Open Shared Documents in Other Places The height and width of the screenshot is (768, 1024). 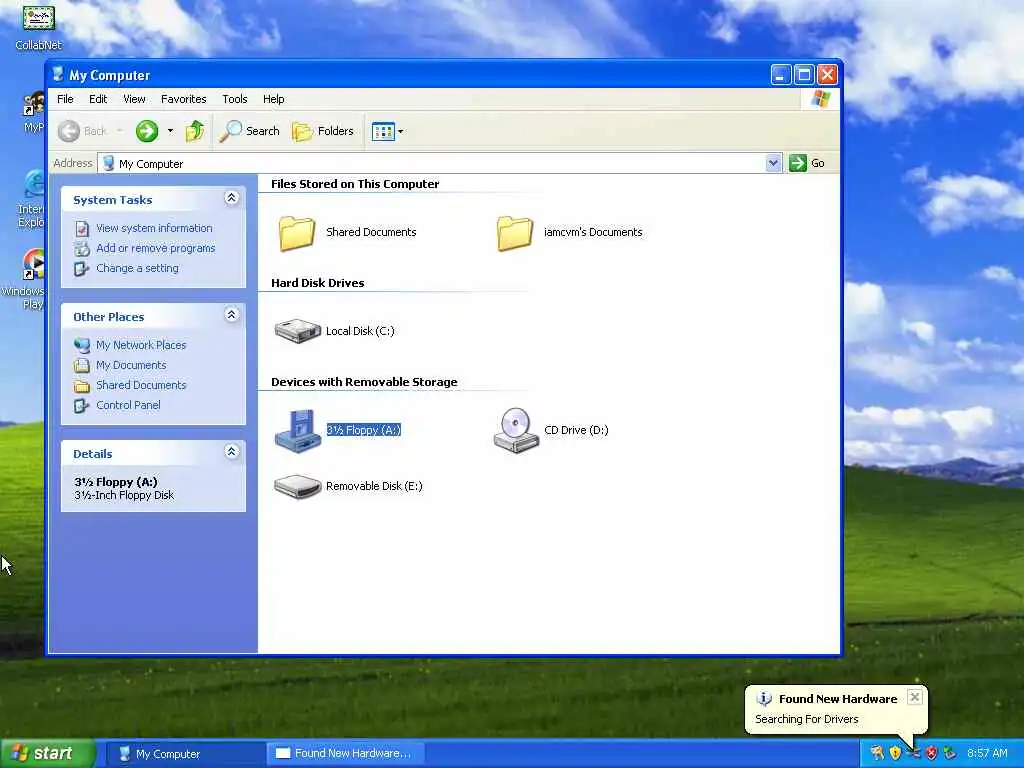click(x=141, y=385)
